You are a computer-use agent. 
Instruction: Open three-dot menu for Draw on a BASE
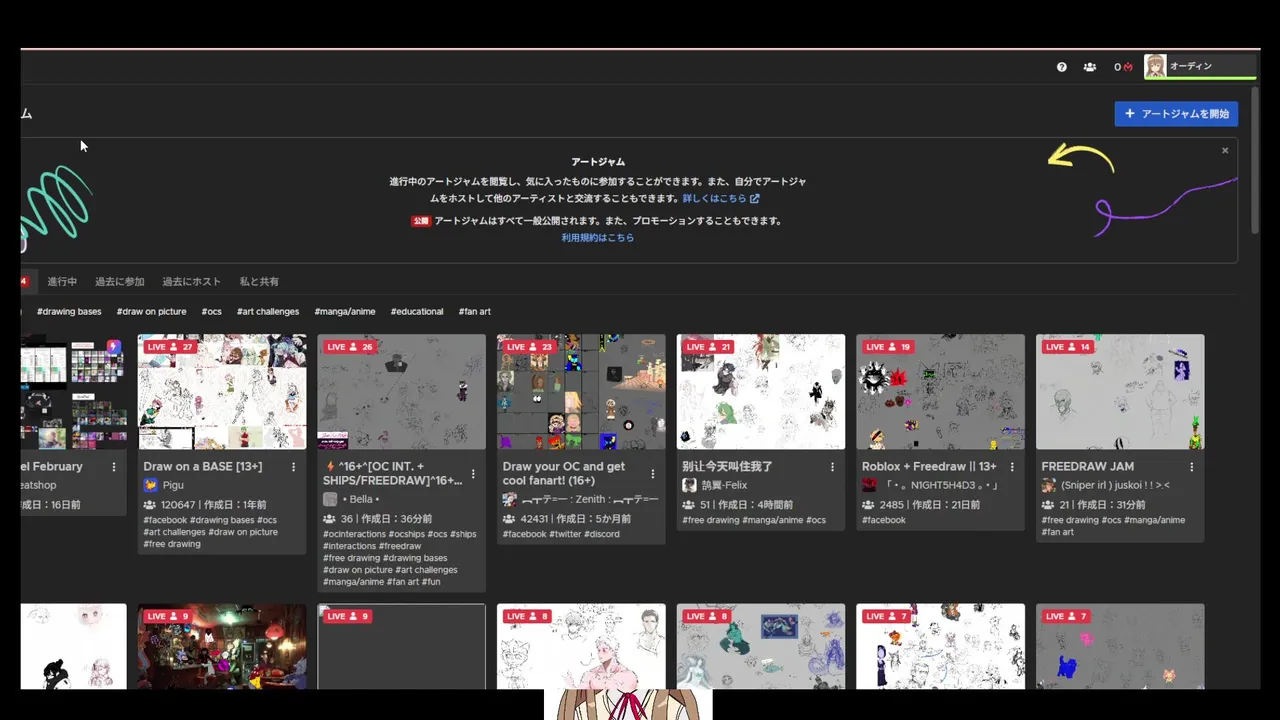pyautogui.click(x=293, y=467)
